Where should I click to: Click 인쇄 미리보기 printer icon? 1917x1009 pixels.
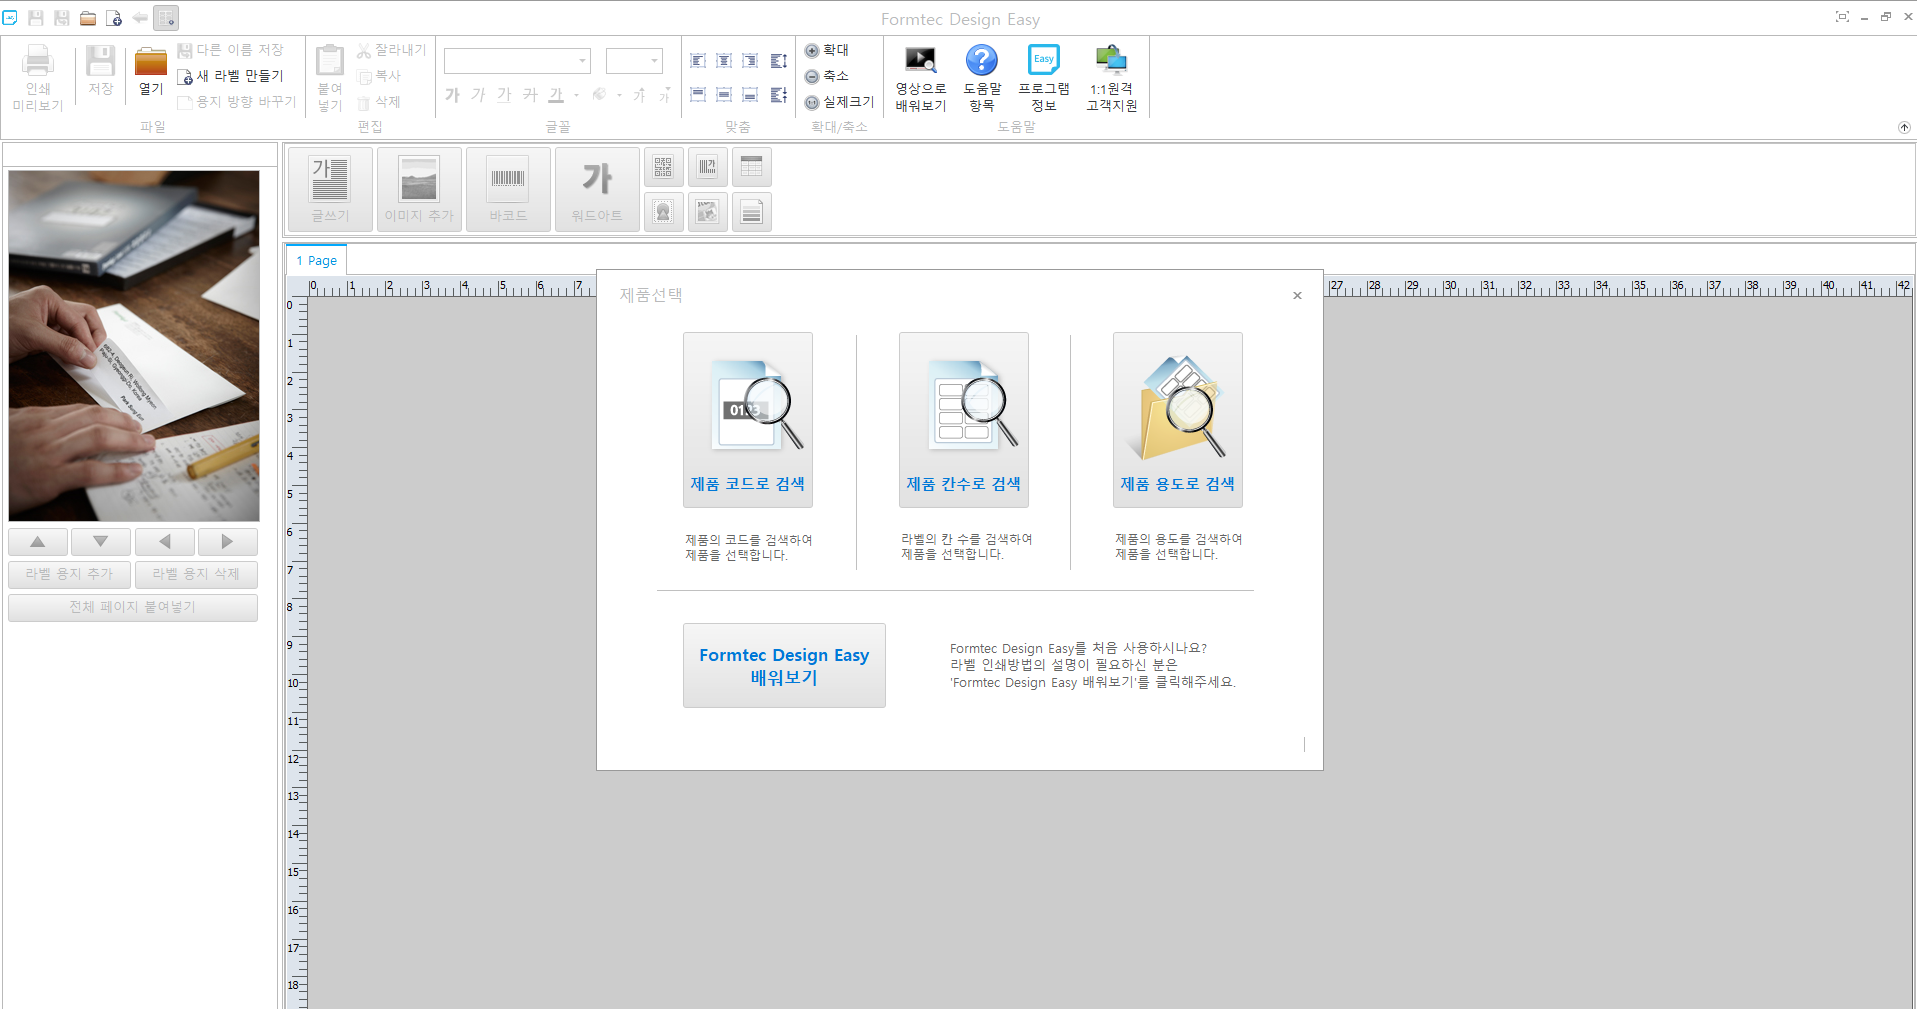pyautogui.click(x=38, y=78)
